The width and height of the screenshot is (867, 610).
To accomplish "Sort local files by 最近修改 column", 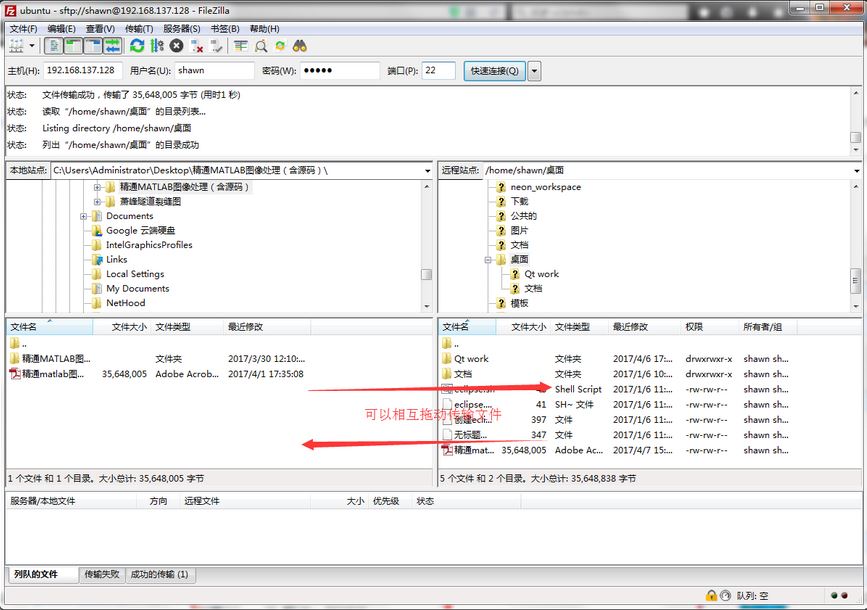I will pos(268,327).
